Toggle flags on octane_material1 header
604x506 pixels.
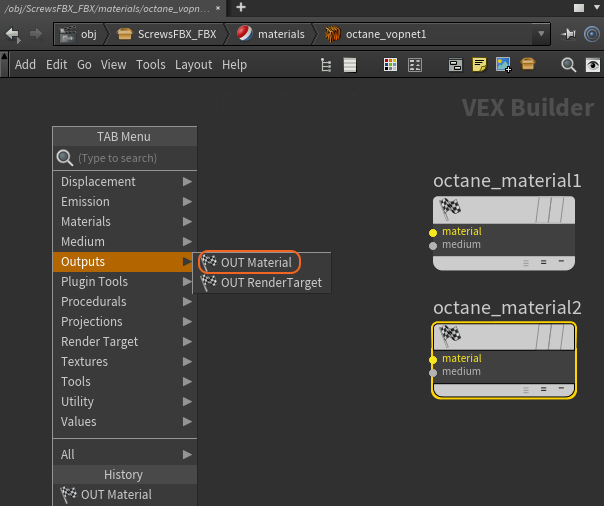click(x=550, y=210)
